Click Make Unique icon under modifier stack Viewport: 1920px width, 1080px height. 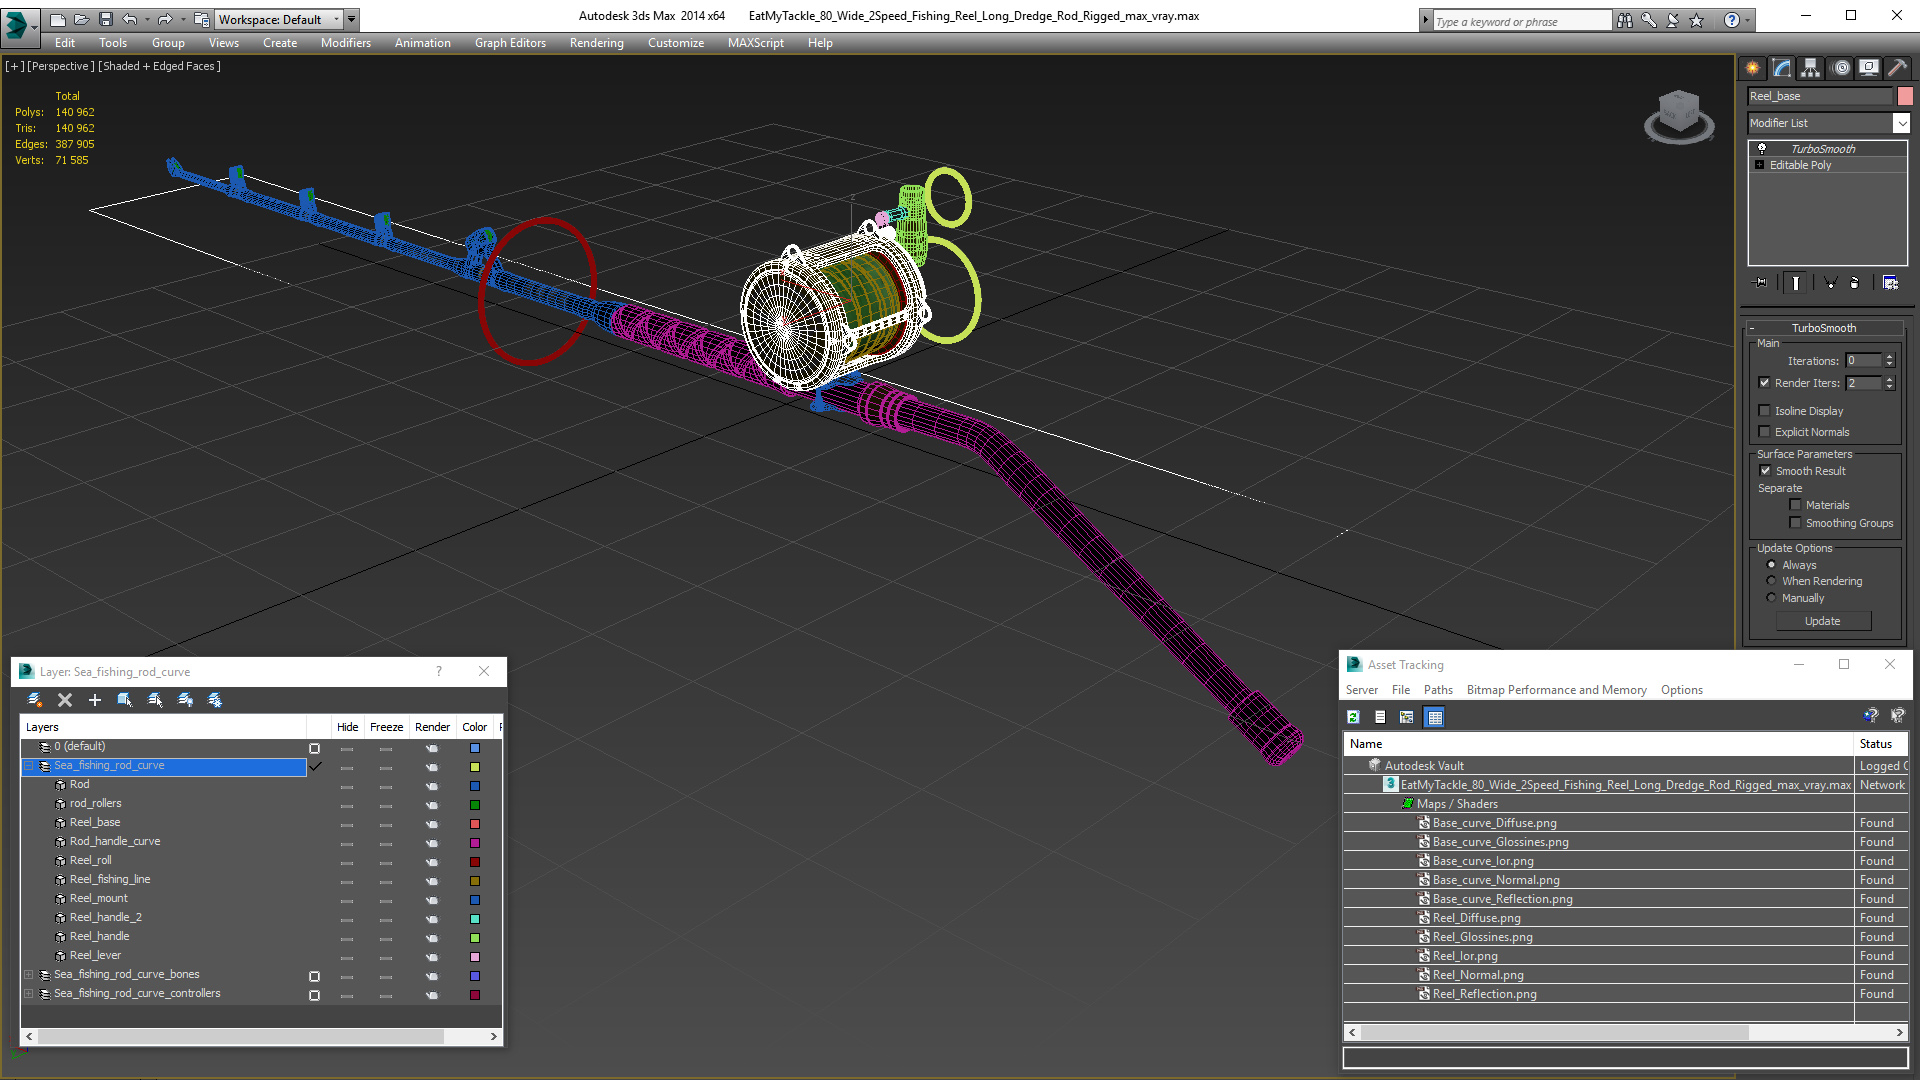1830,283
